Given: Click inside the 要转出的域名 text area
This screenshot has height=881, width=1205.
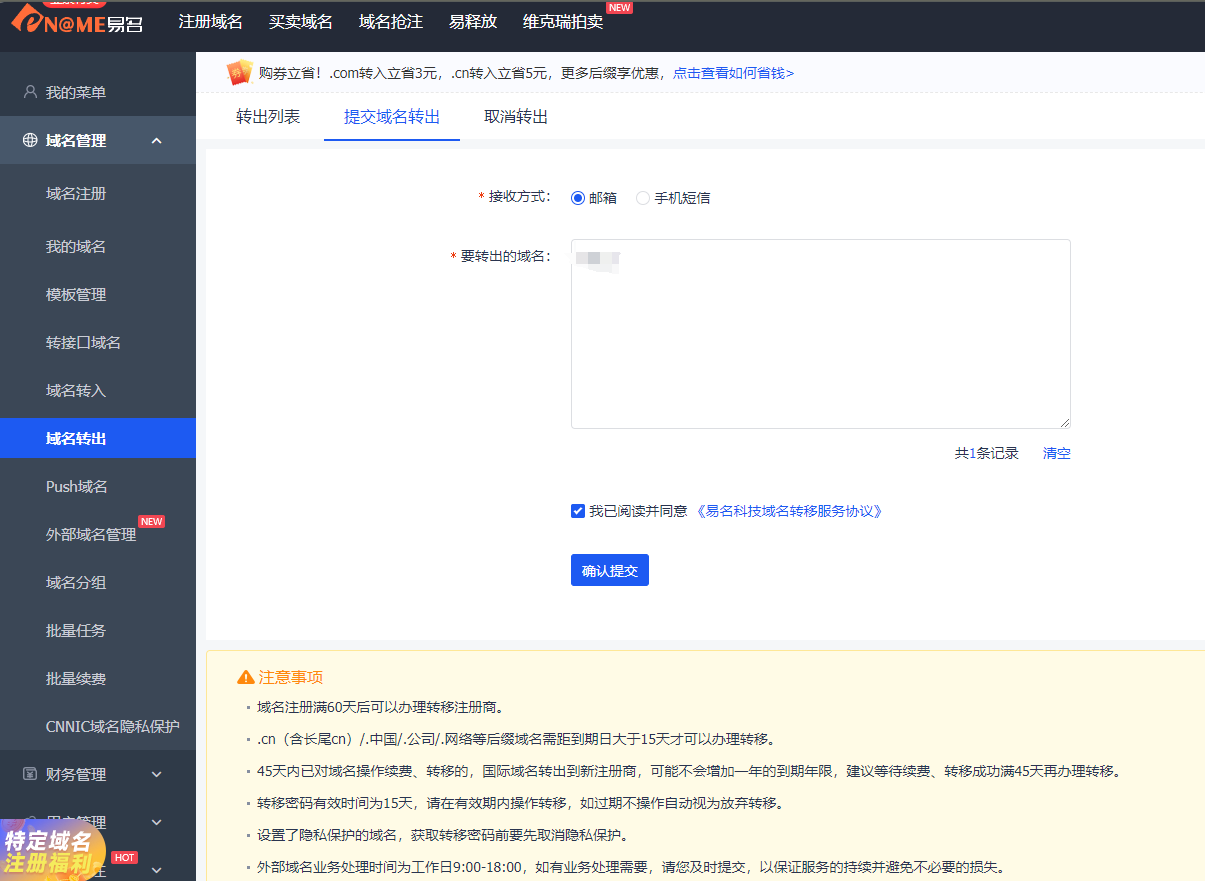Looking at the screenshot, I should pos(821,334).
